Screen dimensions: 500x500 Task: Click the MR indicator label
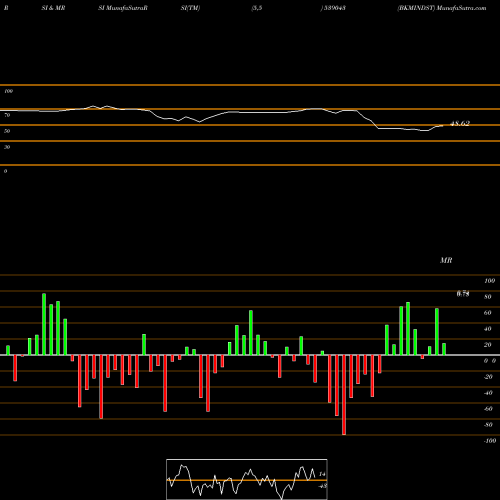(446, 260)
